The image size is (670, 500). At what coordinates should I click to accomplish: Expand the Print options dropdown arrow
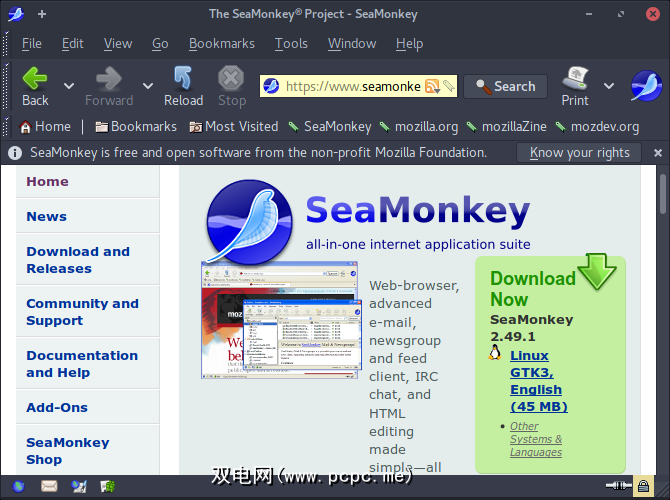click(609, 87)
